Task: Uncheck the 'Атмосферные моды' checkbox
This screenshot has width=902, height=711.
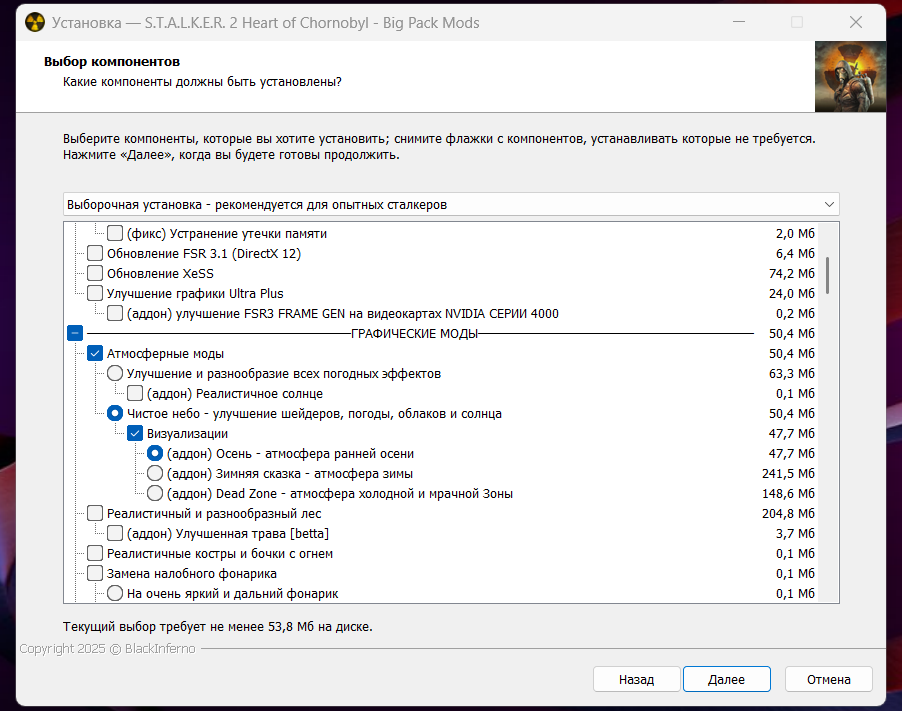Action: click(x=95, y=354)
